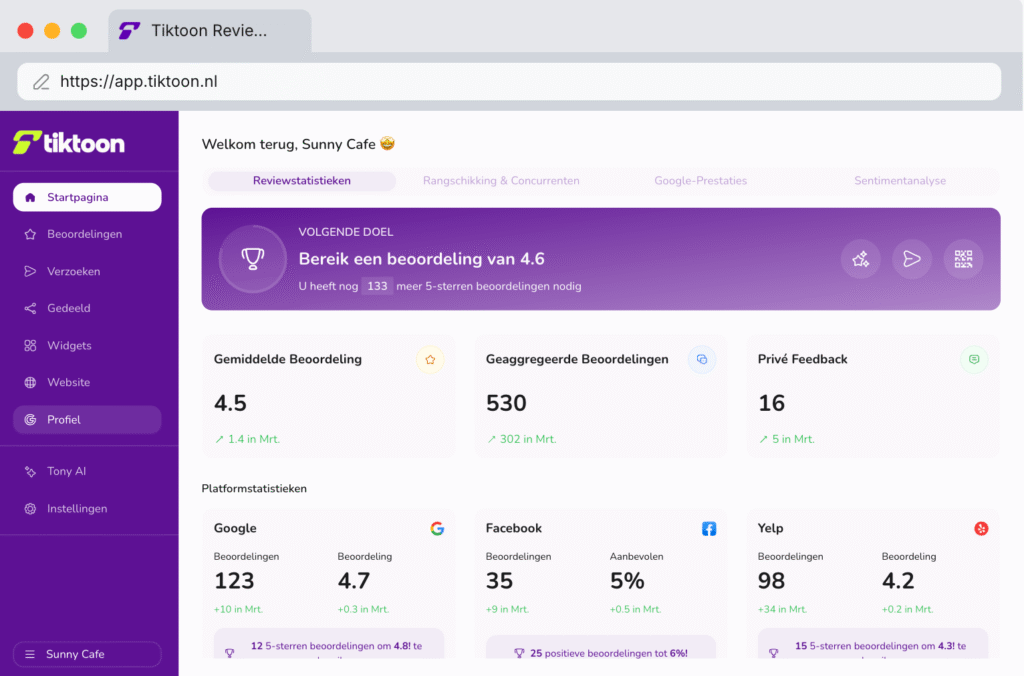Select the Sentimentanalyse tab

click(899, 181)
